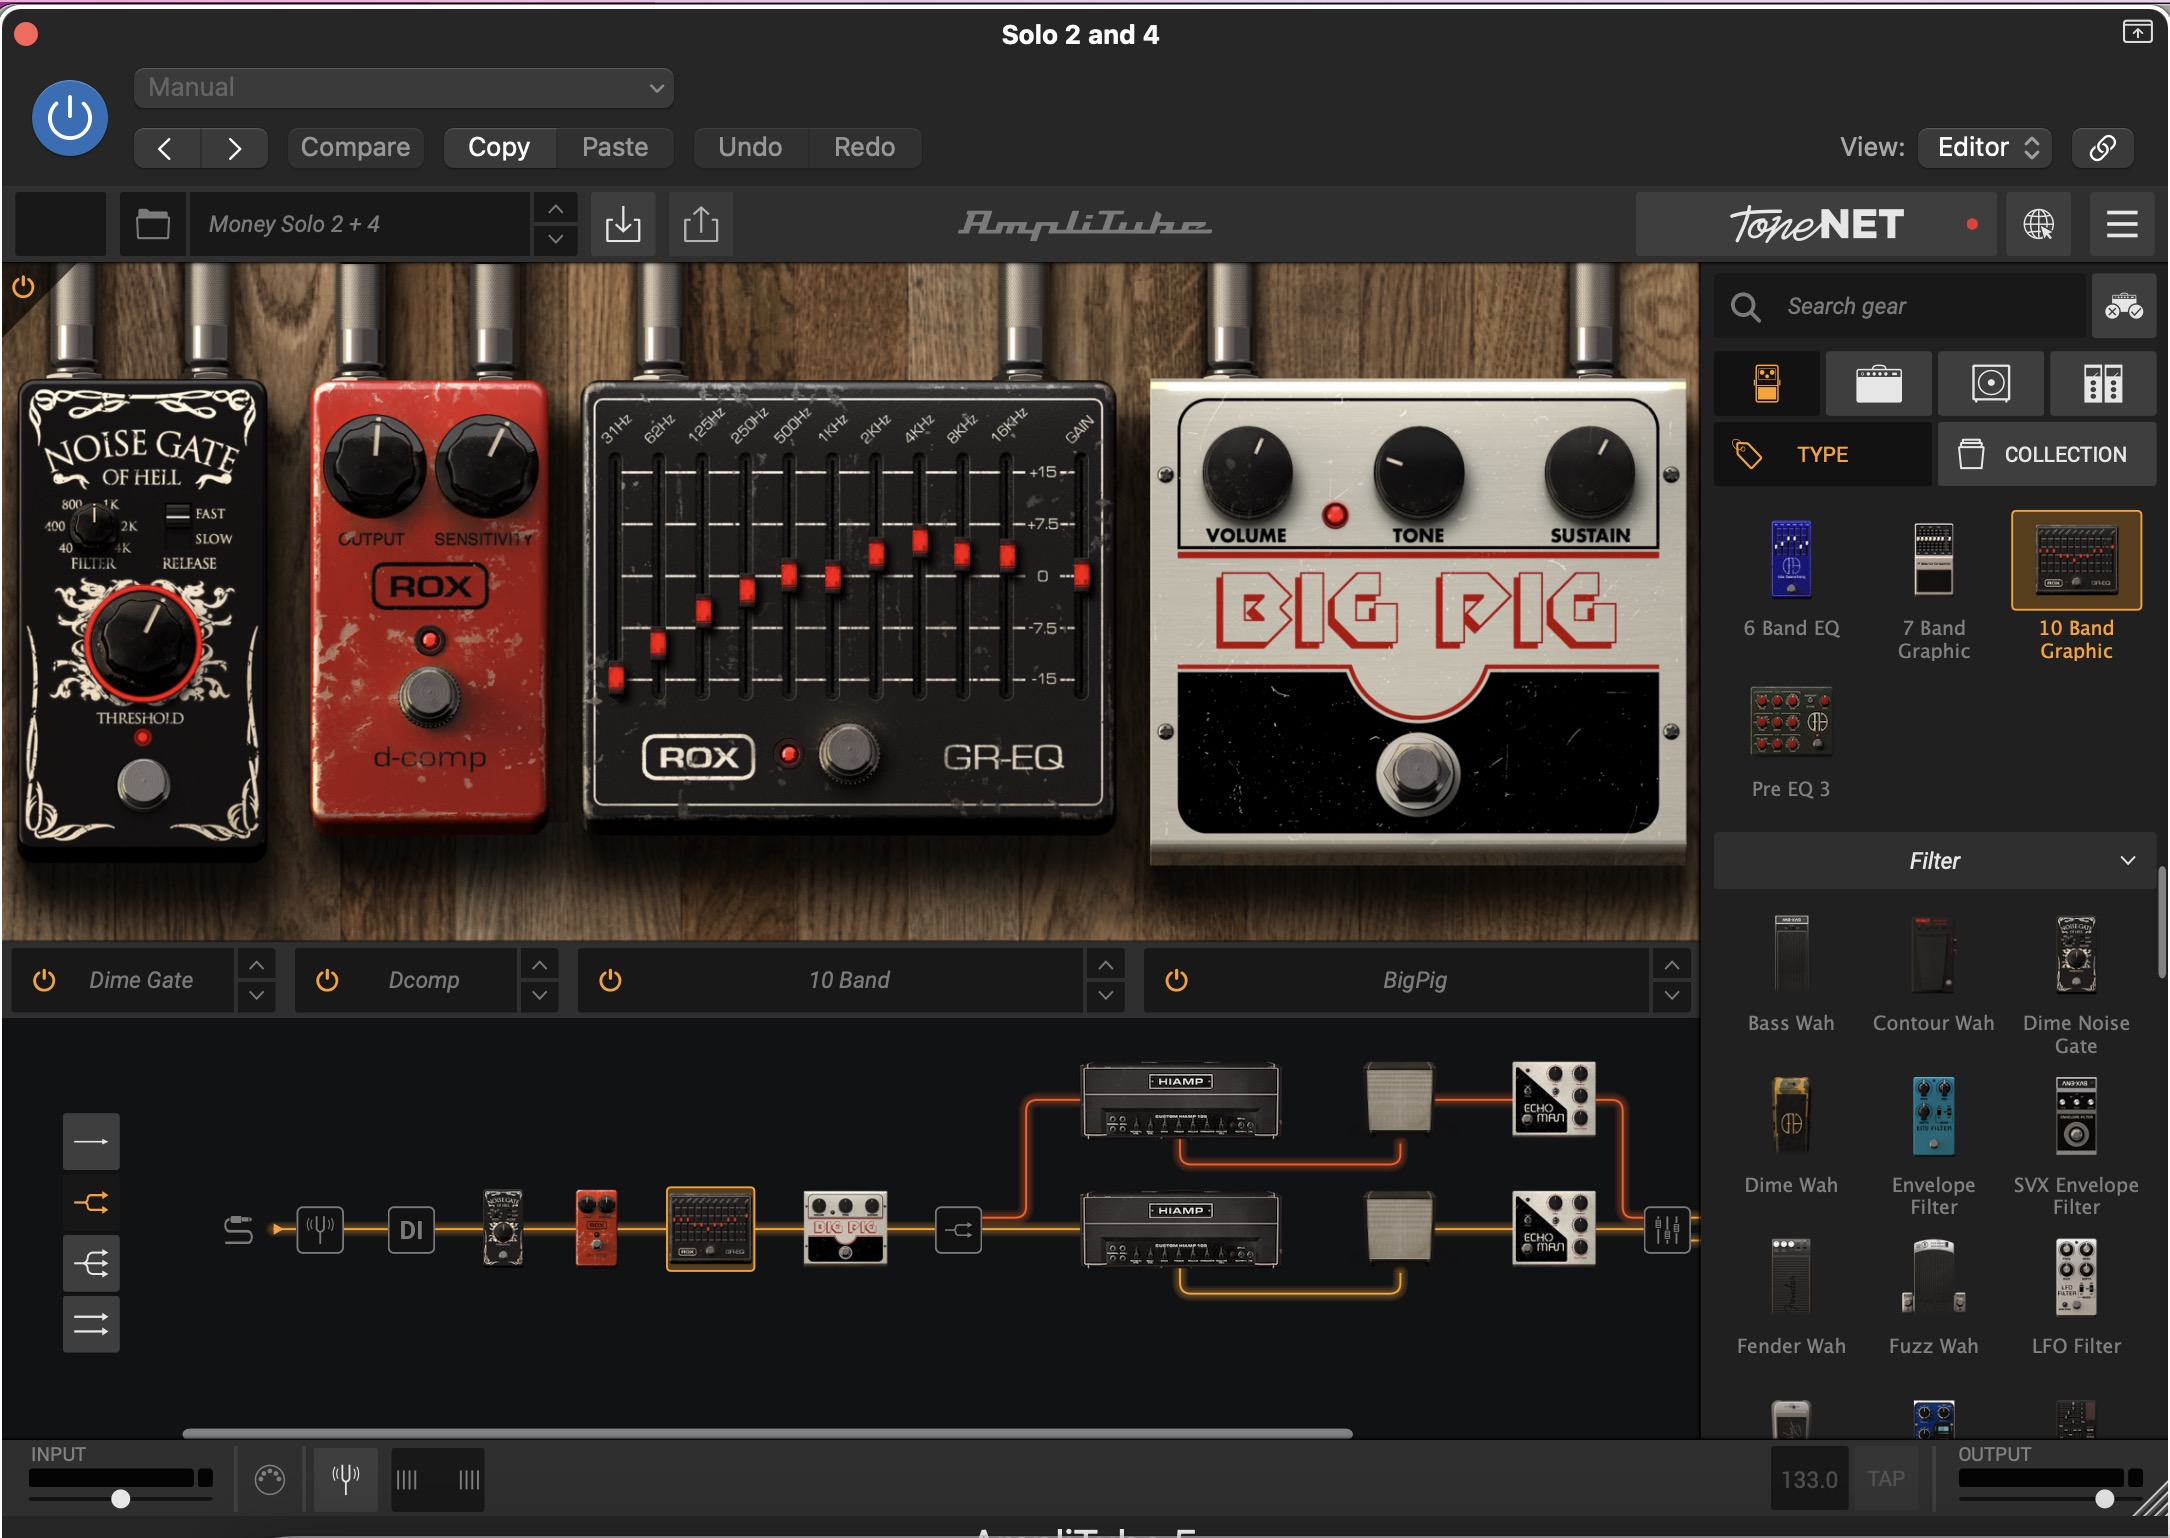Click the save preset download icon

(623, 224)
